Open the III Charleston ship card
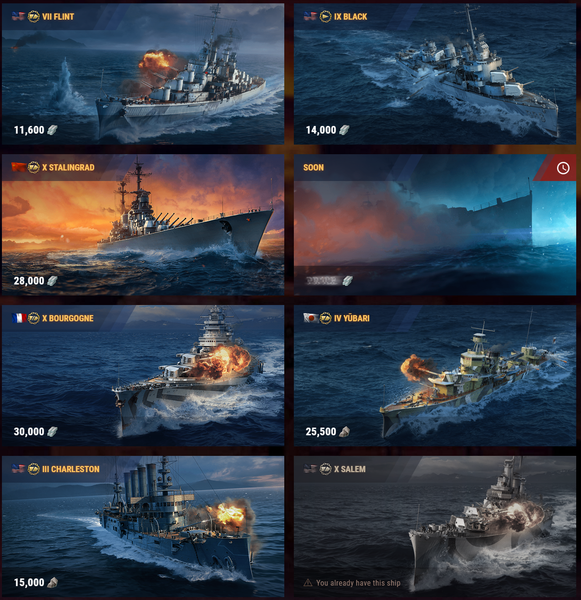This screenshot has width=581, height=600. (143, 526)
